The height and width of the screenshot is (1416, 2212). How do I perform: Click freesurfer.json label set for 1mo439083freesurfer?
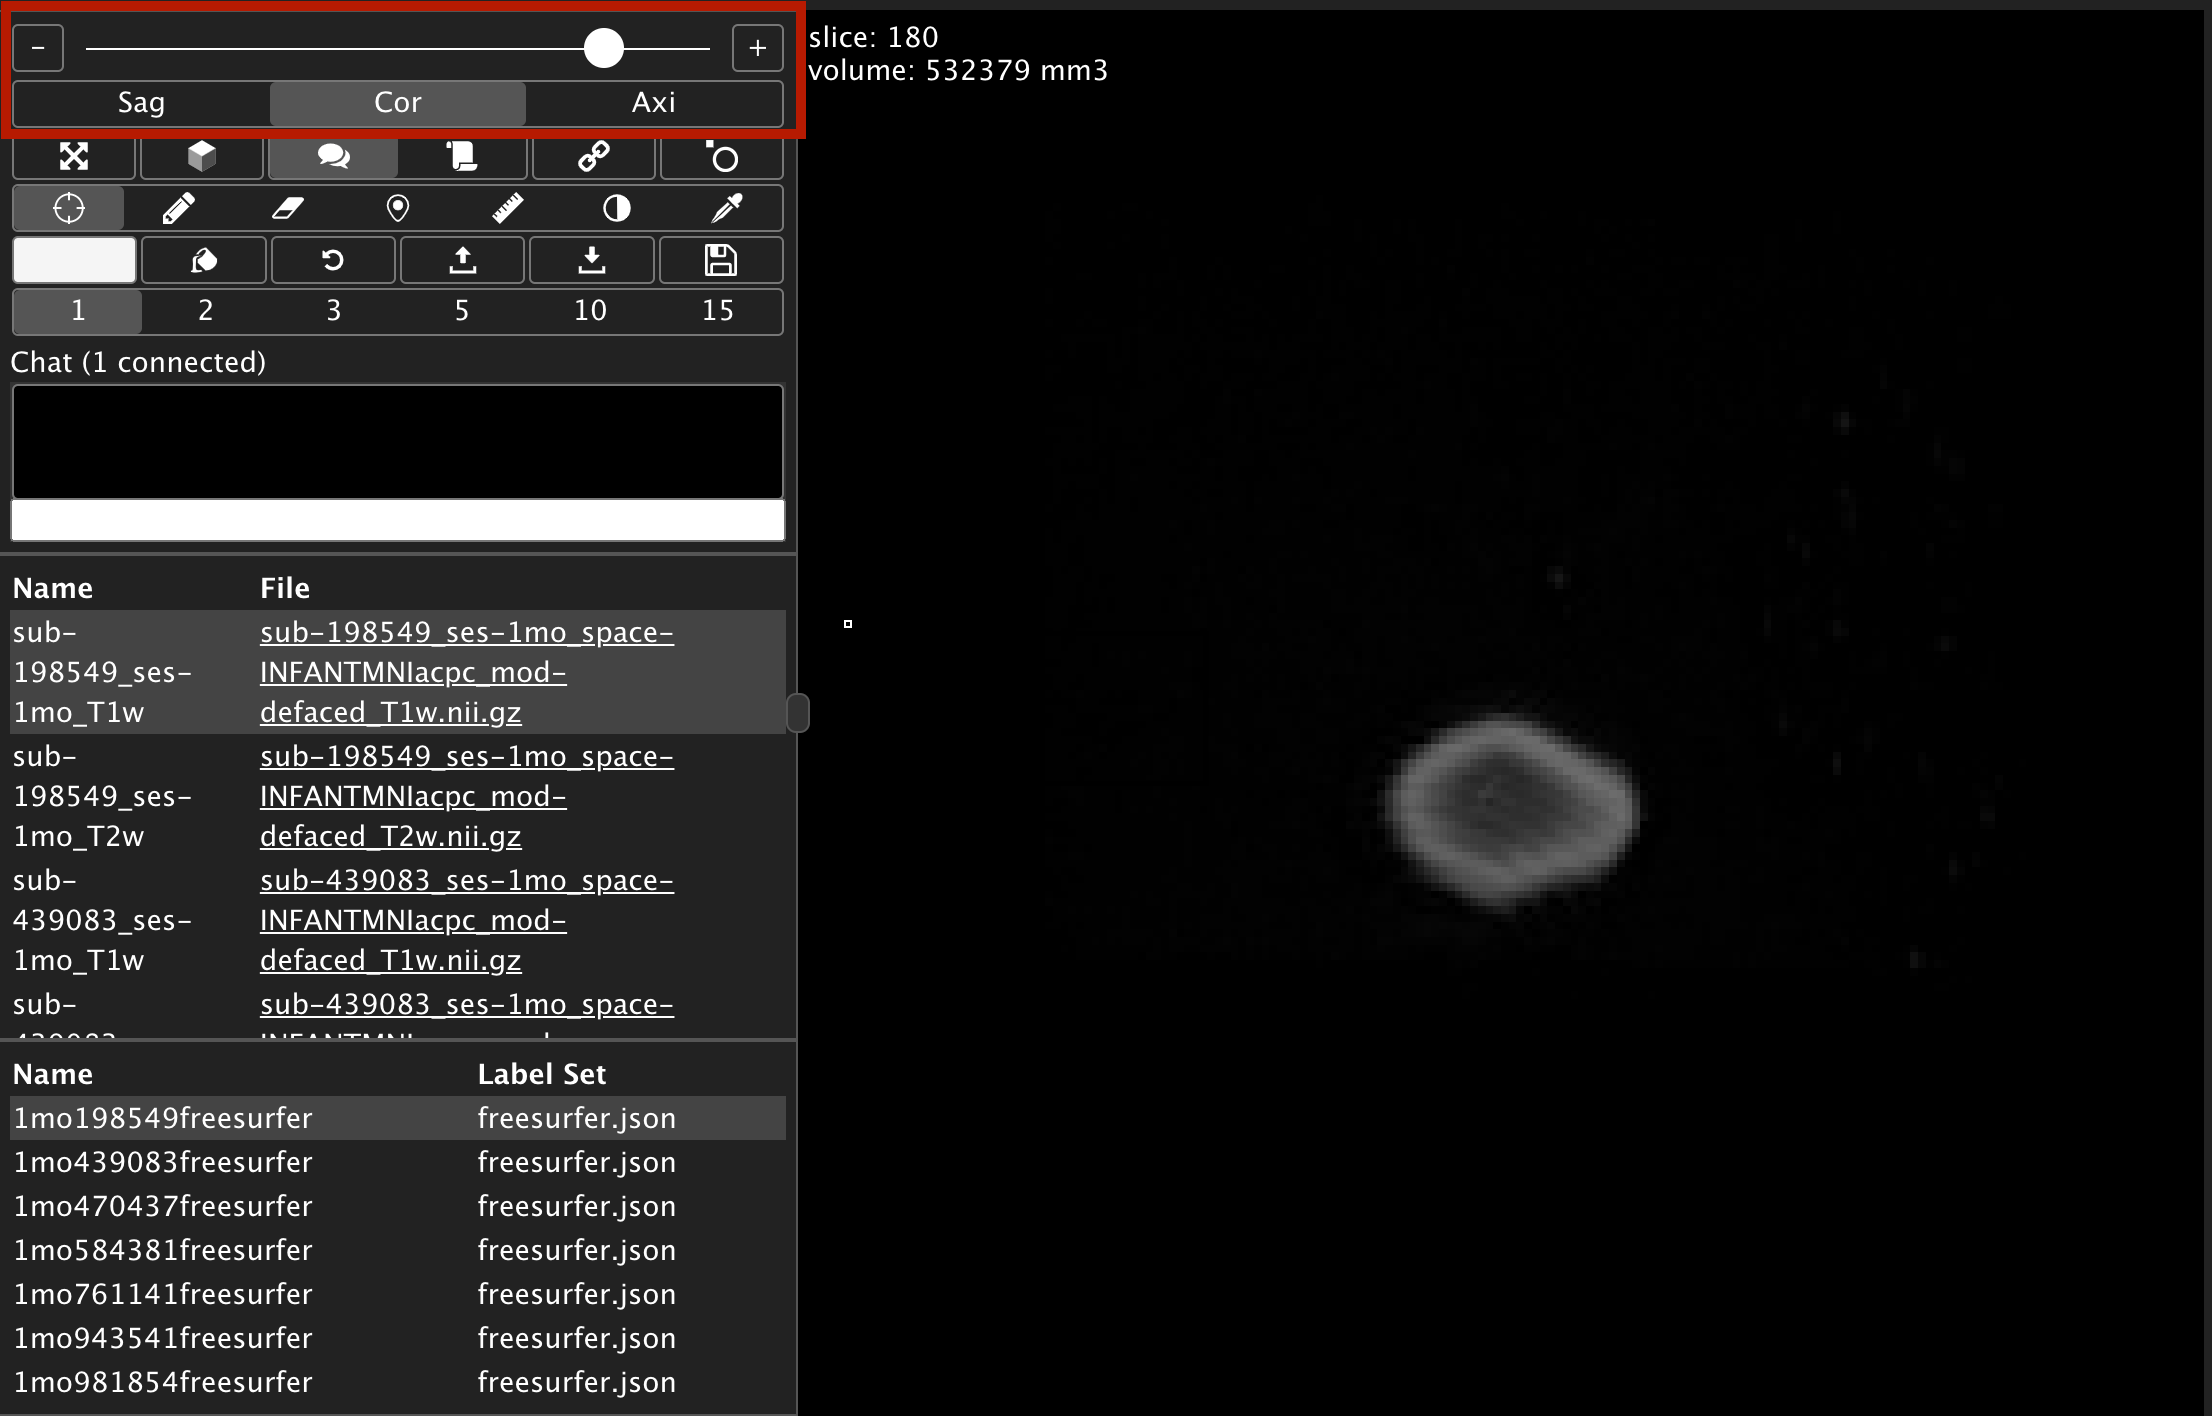point(577,1162)
